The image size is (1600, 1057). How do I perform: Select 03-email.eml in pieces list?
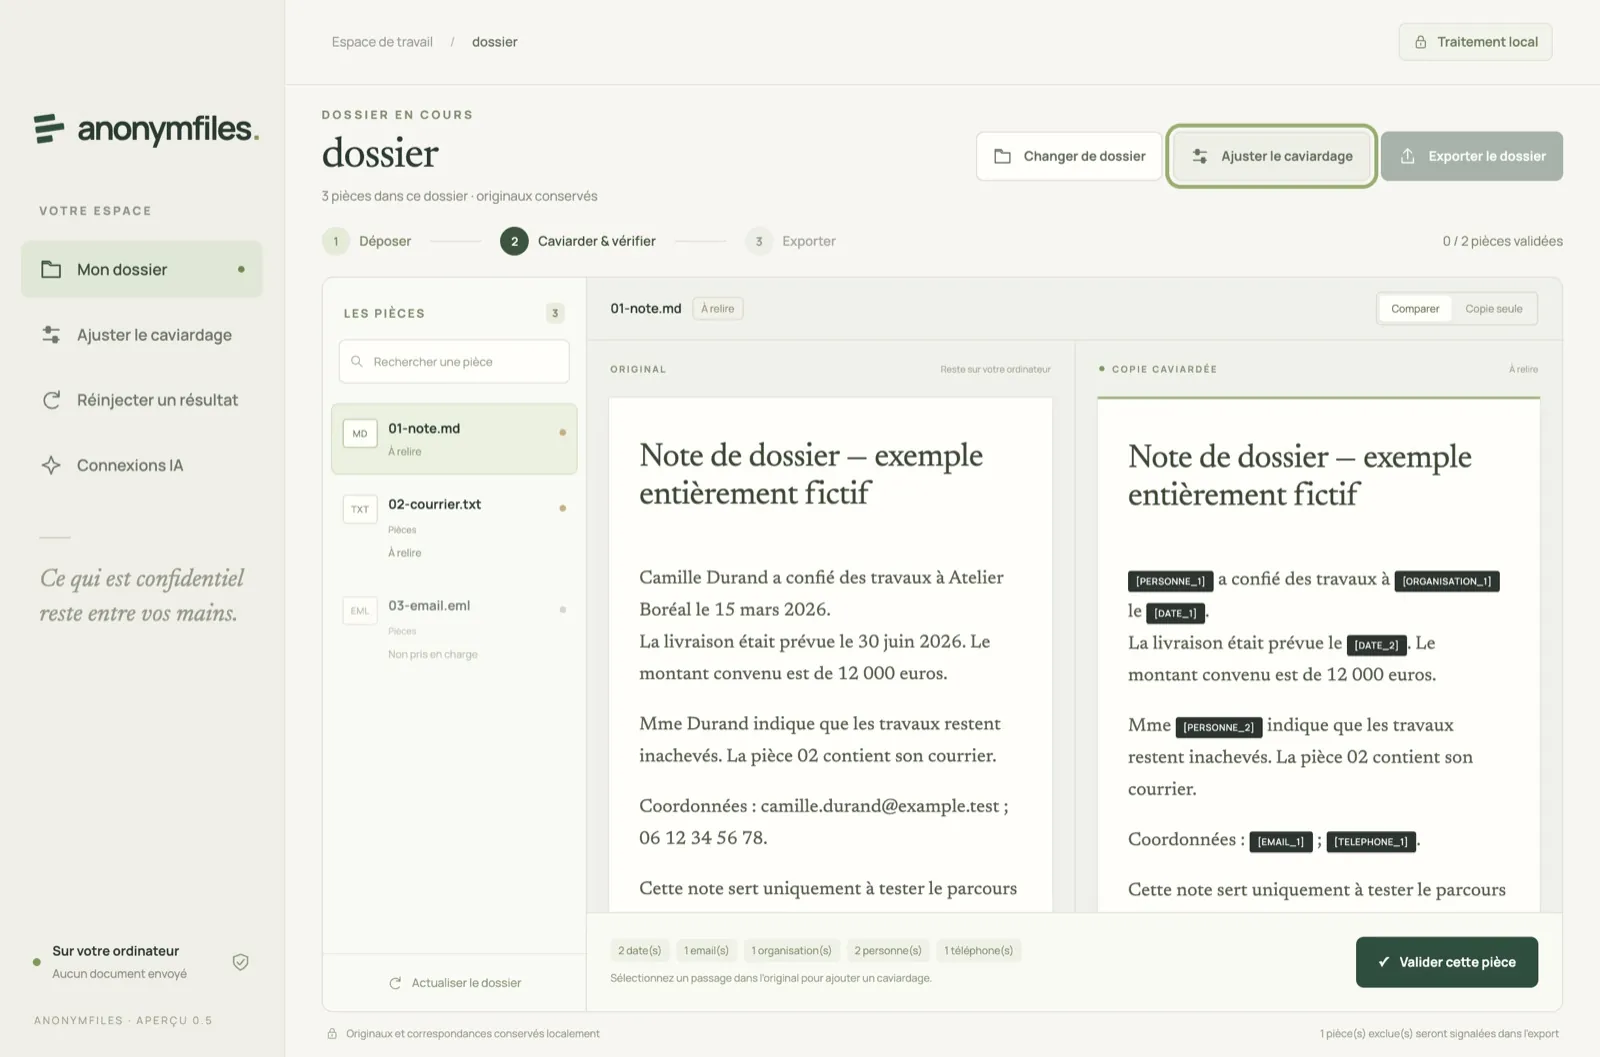click(x=454, y=629)
